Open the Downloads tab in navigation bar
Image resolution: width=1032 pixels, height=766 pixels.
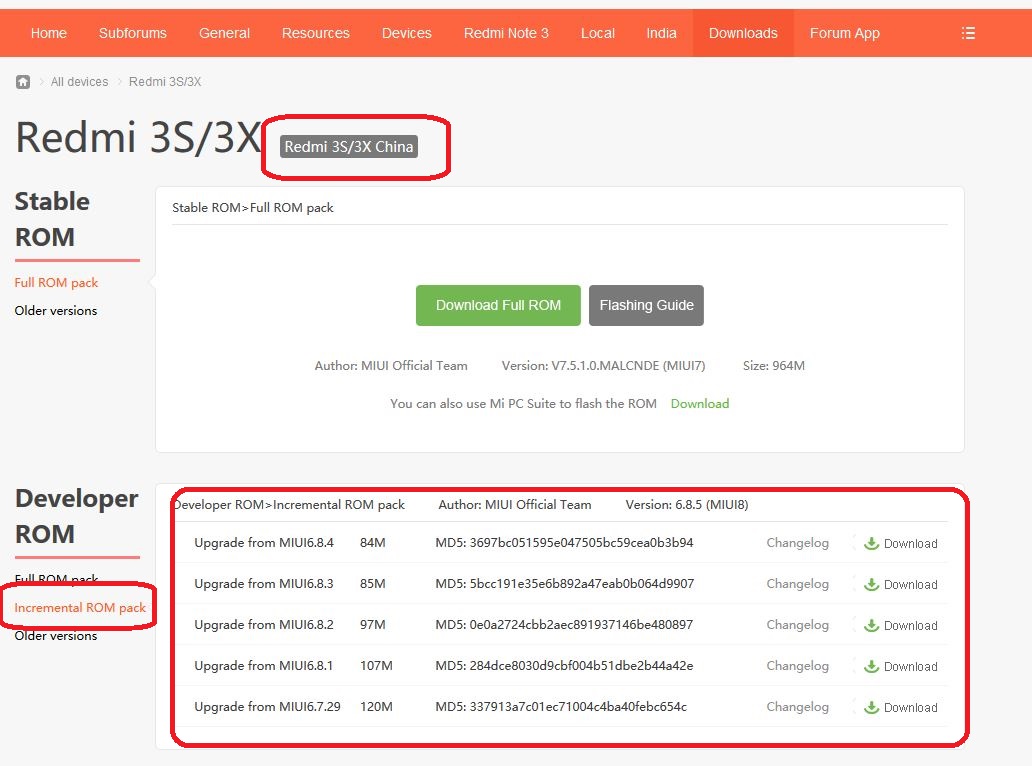742,33
